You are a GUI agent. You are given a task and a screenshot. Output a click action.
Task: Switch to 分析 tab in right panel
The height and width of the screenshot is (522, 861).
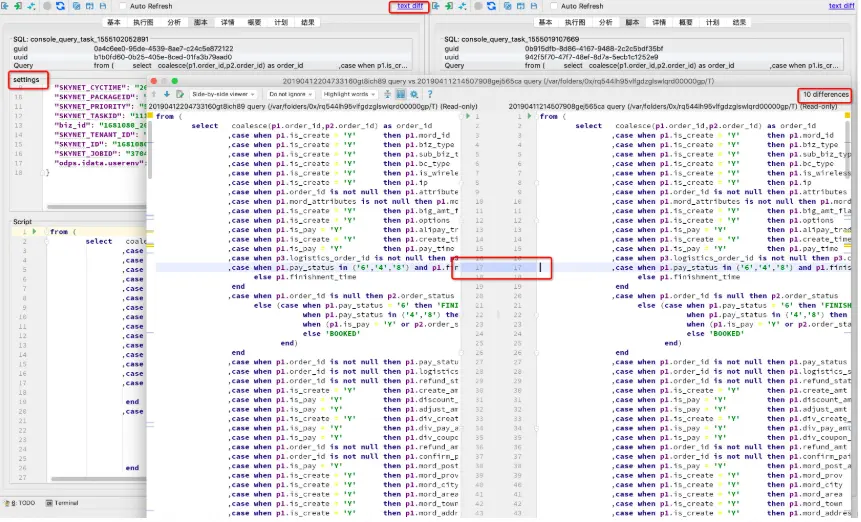click(x=606, y=23)
